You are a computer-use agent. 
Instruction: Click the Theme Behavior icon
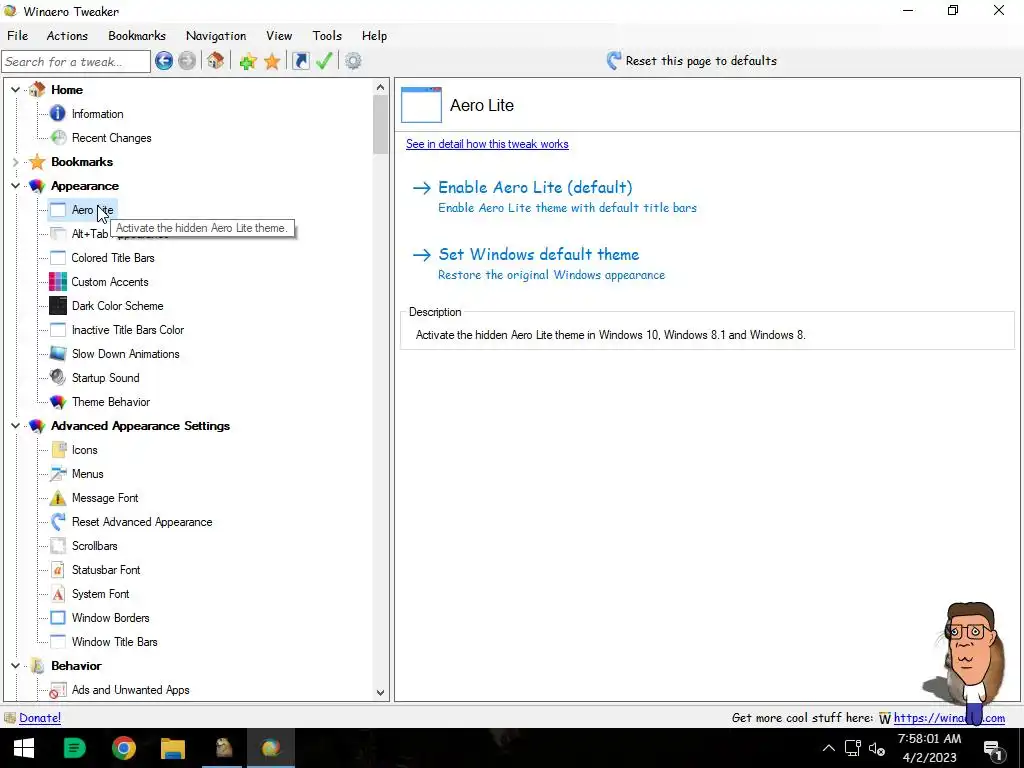[57, 402]
